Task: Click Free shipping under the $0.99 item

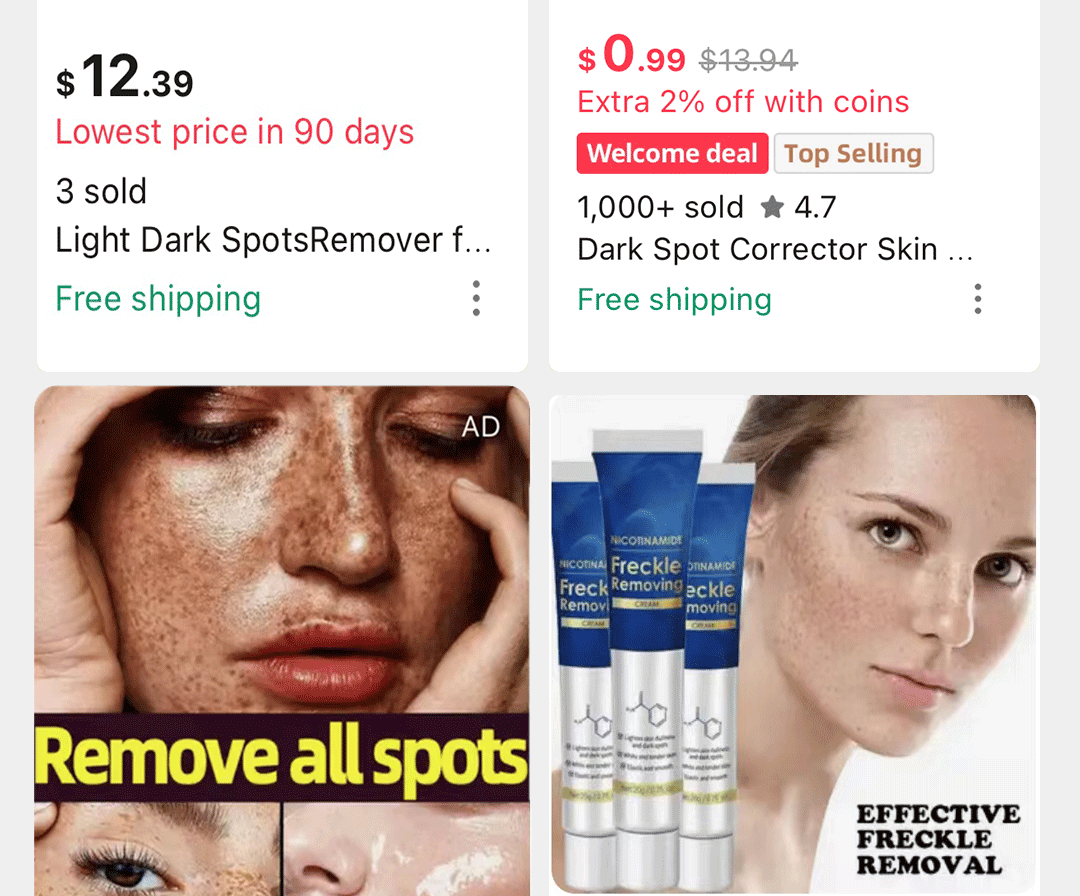Action: (674, 300)
